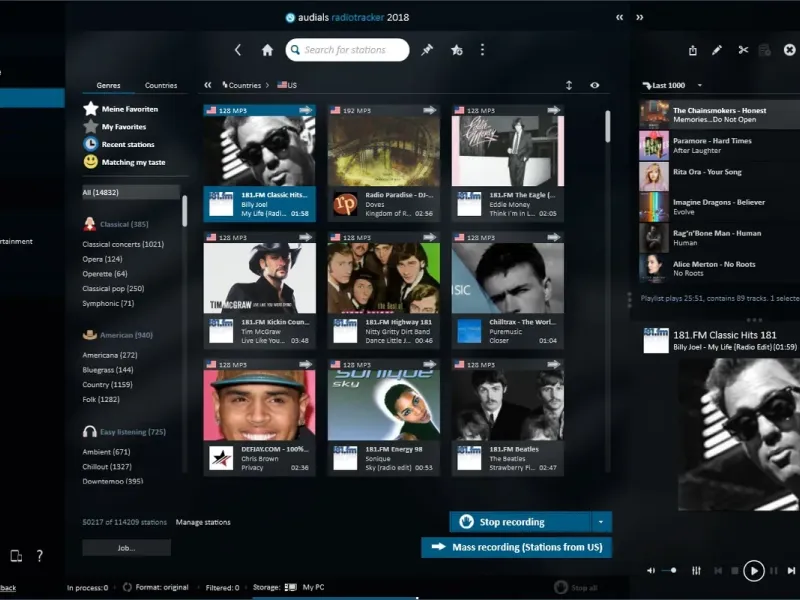Click the pencil edit icon
800x600 pixels.
click(x=717, y=50)
